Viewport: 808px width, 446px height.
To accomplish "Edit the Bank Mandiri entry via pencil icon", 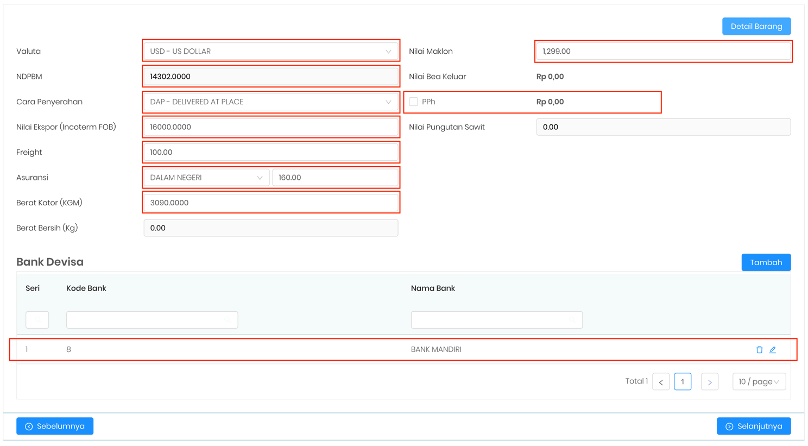I will [772, 350].
